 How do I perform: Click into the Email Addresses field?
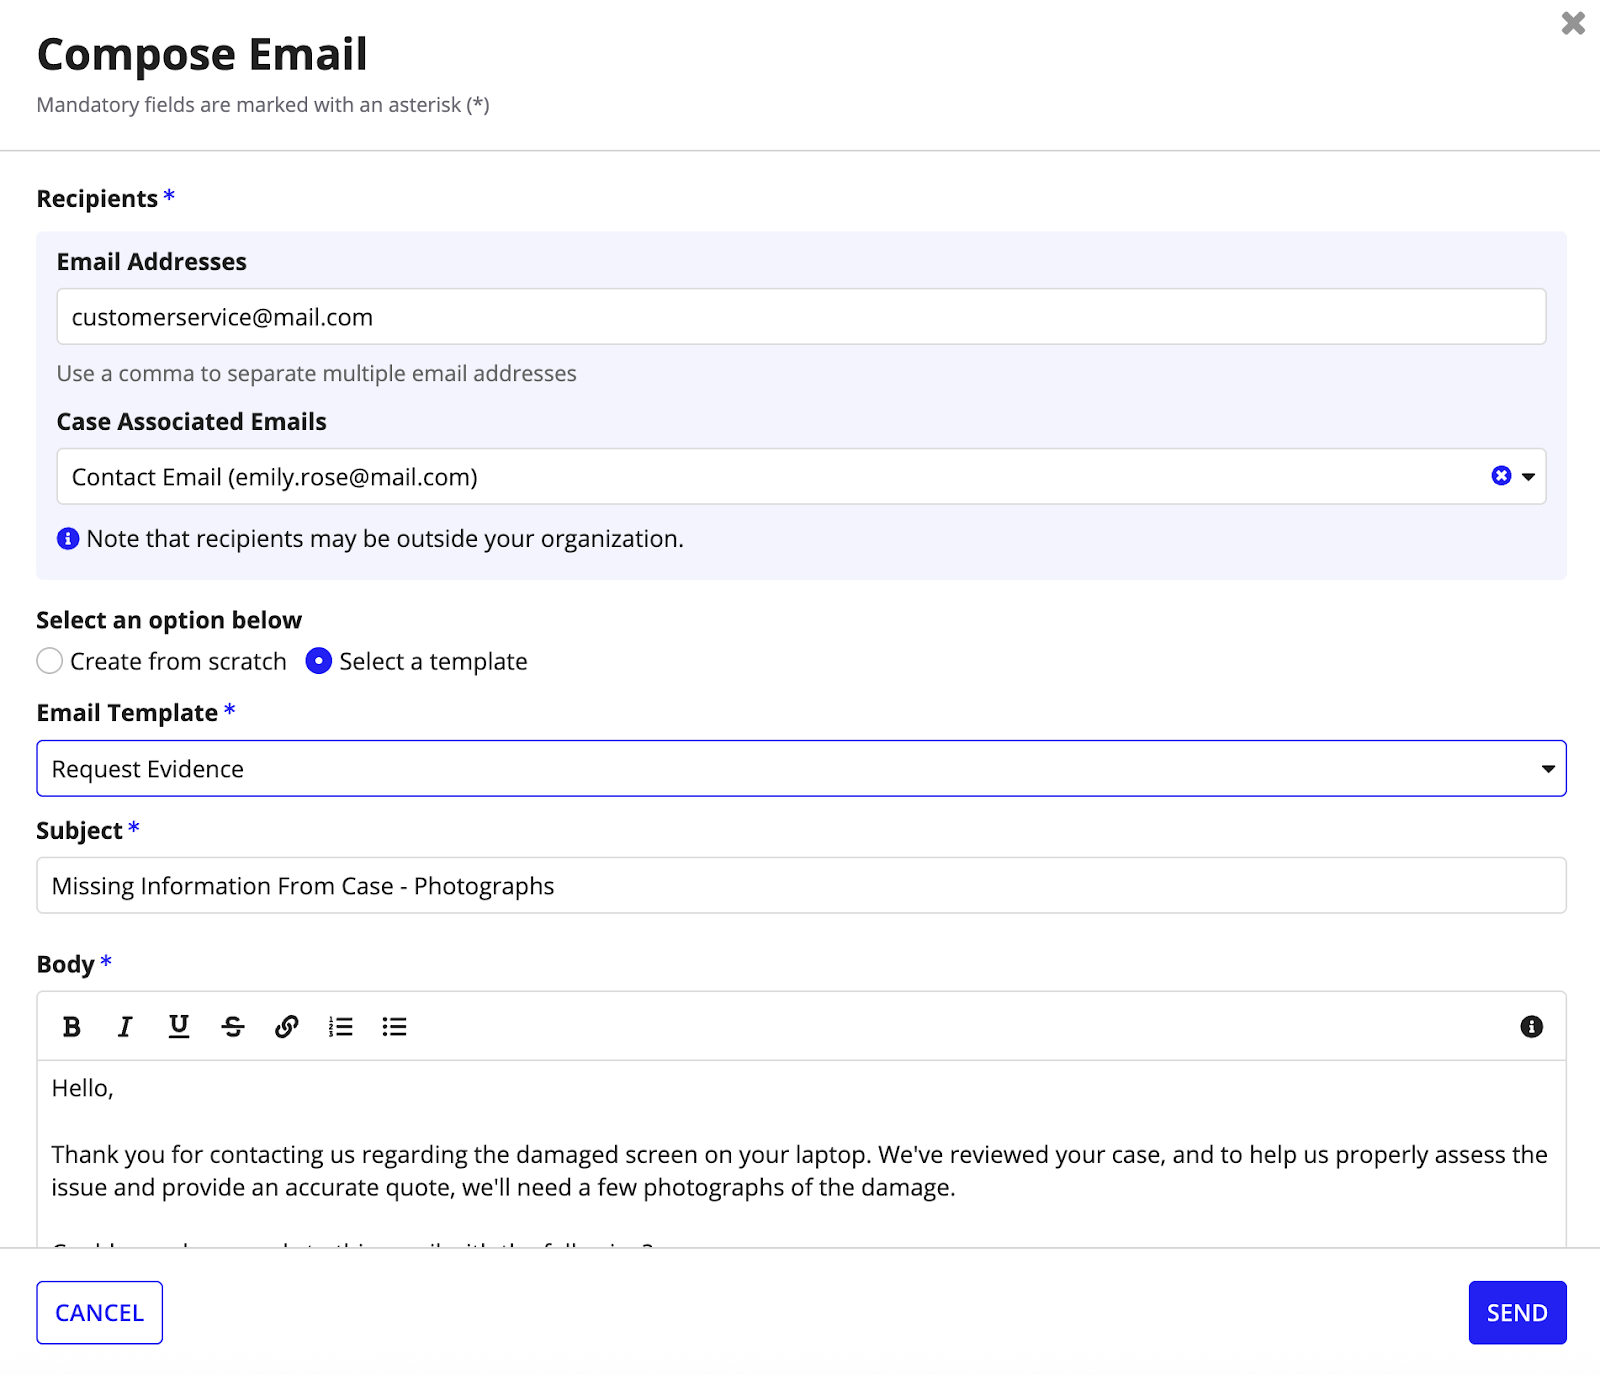point(801,317)
